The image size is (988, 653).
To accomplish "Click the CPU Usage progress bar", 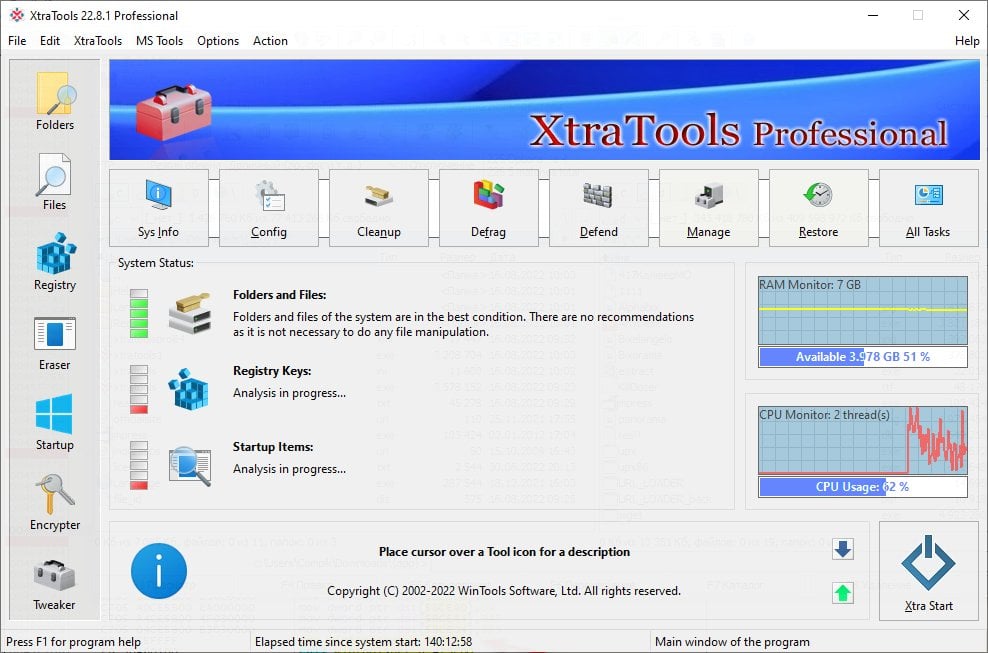I will coord(862,487).
